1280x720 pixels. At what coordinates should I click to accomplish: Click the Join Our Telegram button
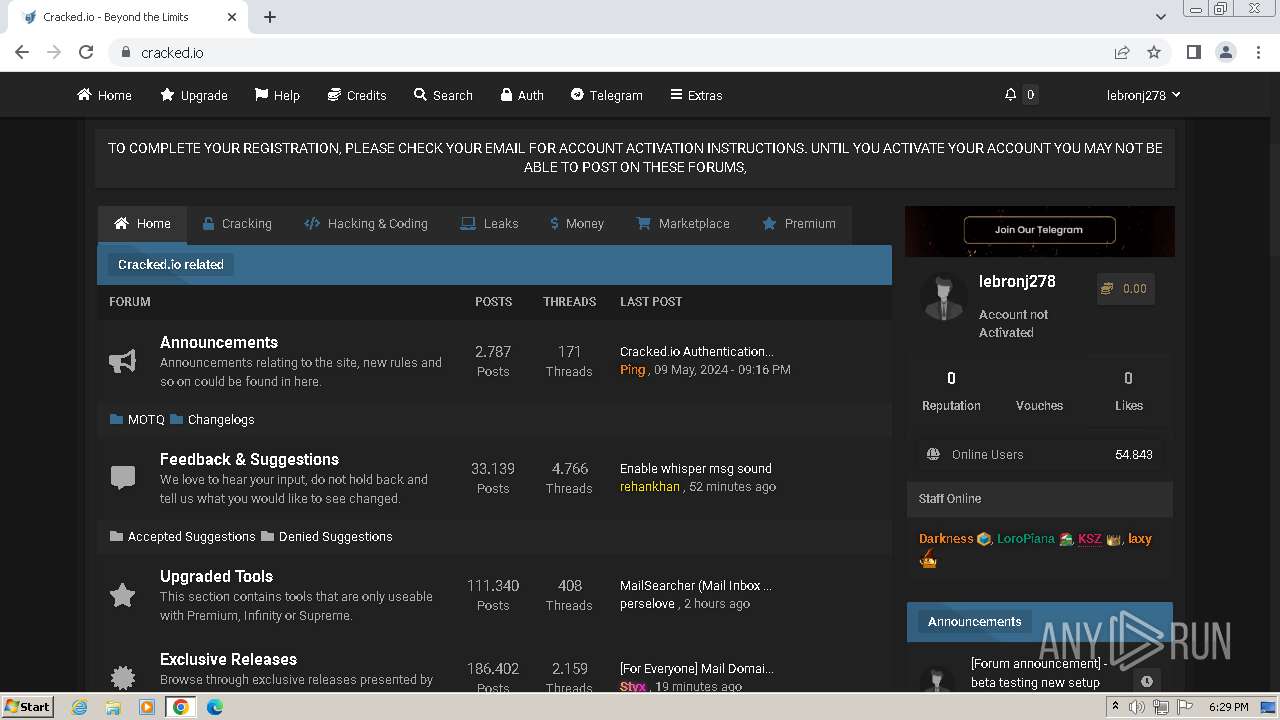click(1038, 230)
